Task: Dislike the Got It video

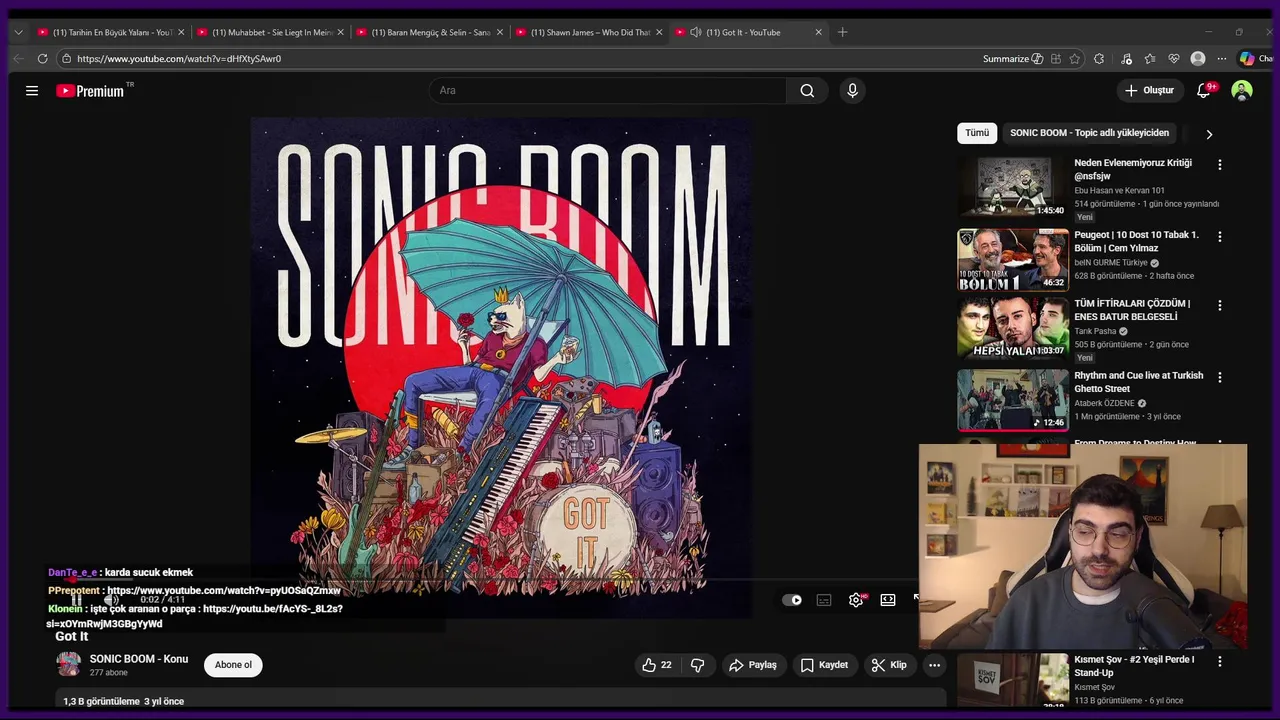Action: 698,665
